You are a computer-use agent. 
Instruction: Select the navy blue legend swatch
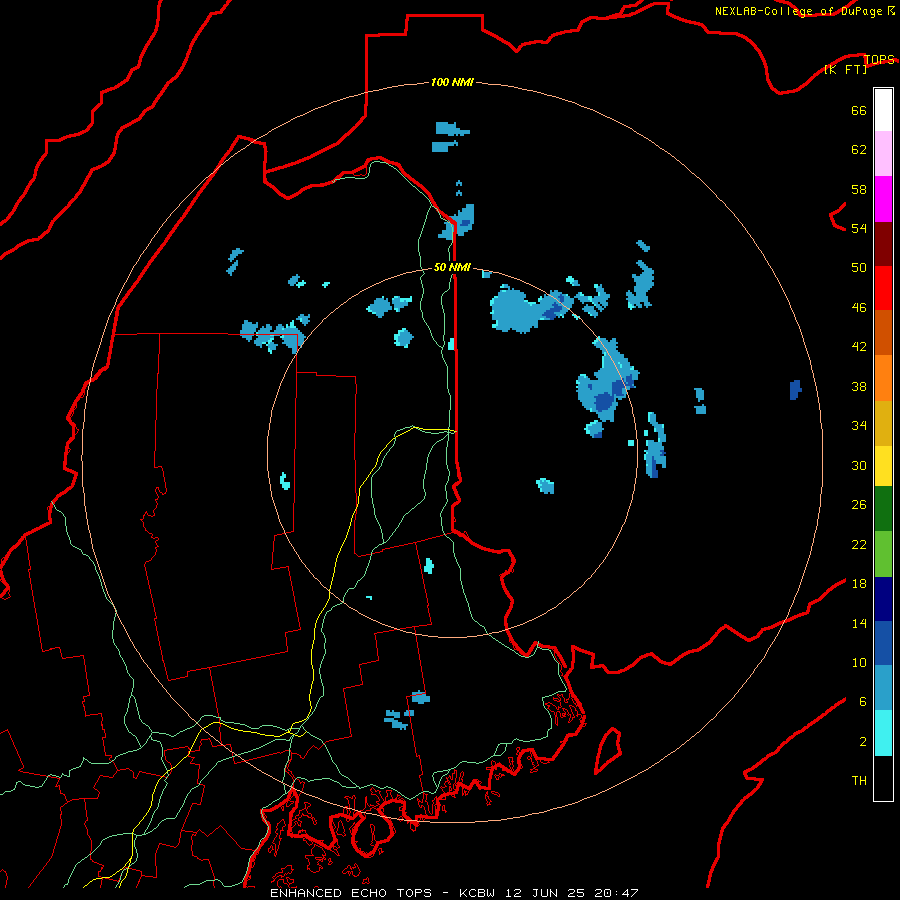pyautogui.click(x=883, y=599)
